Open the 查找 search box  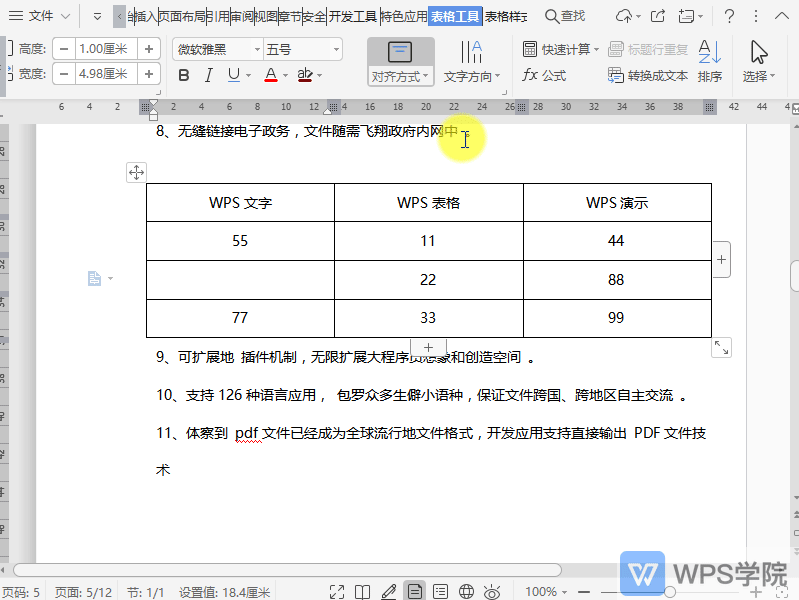point(565,16)
